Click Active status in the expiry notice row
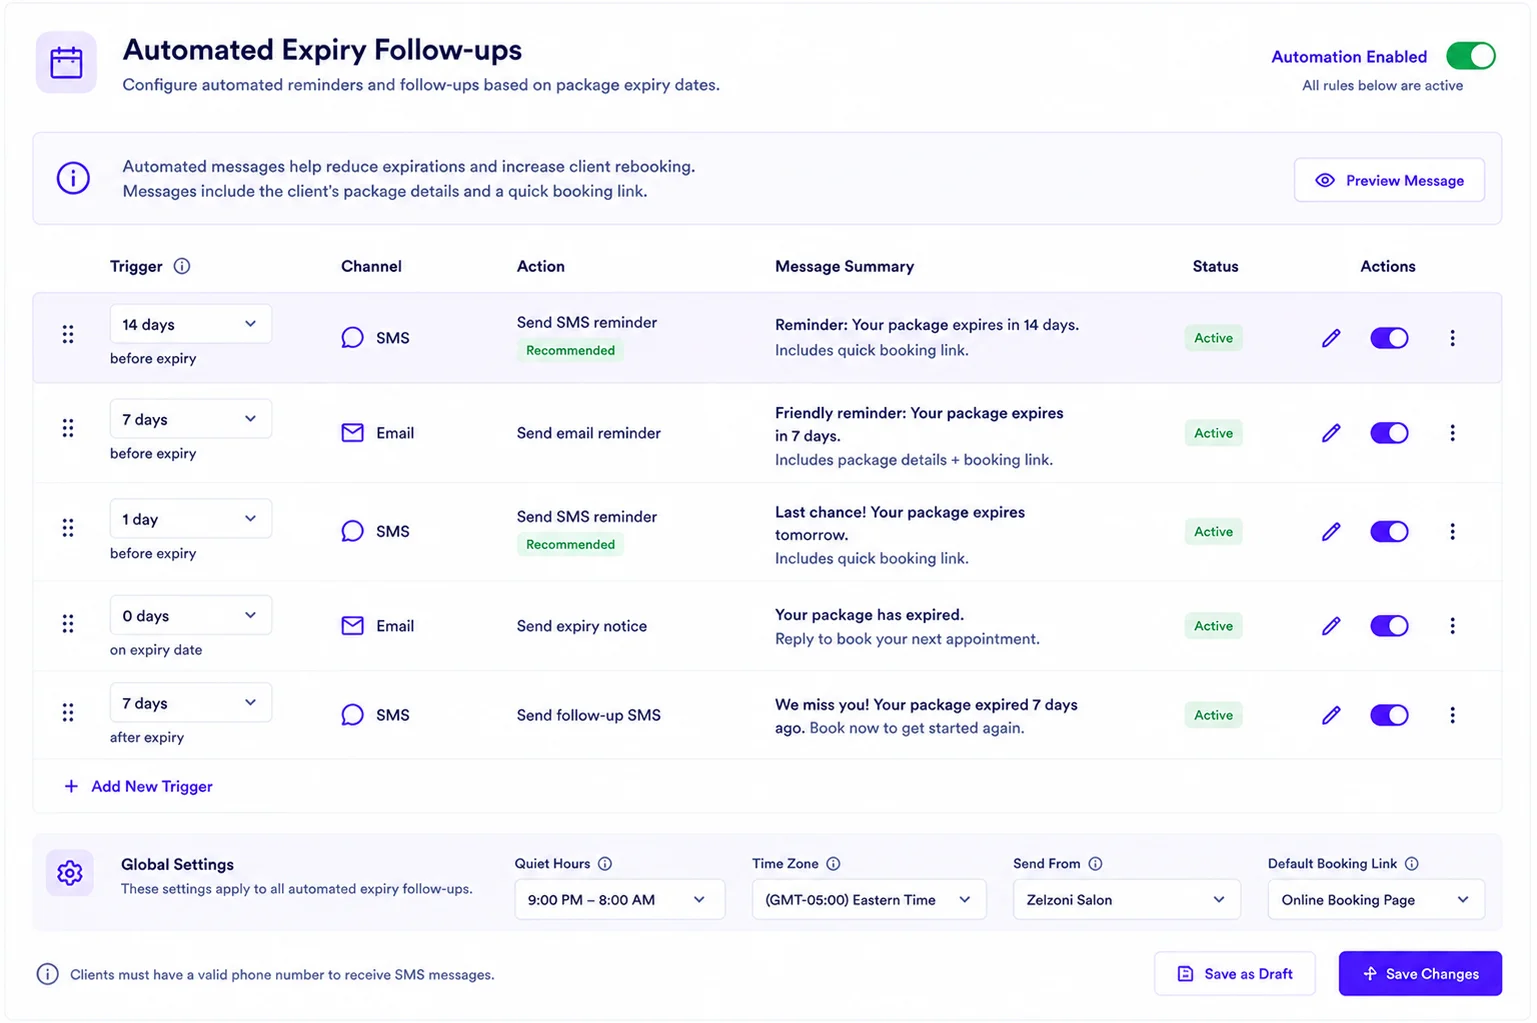Image resolution: width=1537 pixels, height=1023 pixels. [x=1213, y=626]
